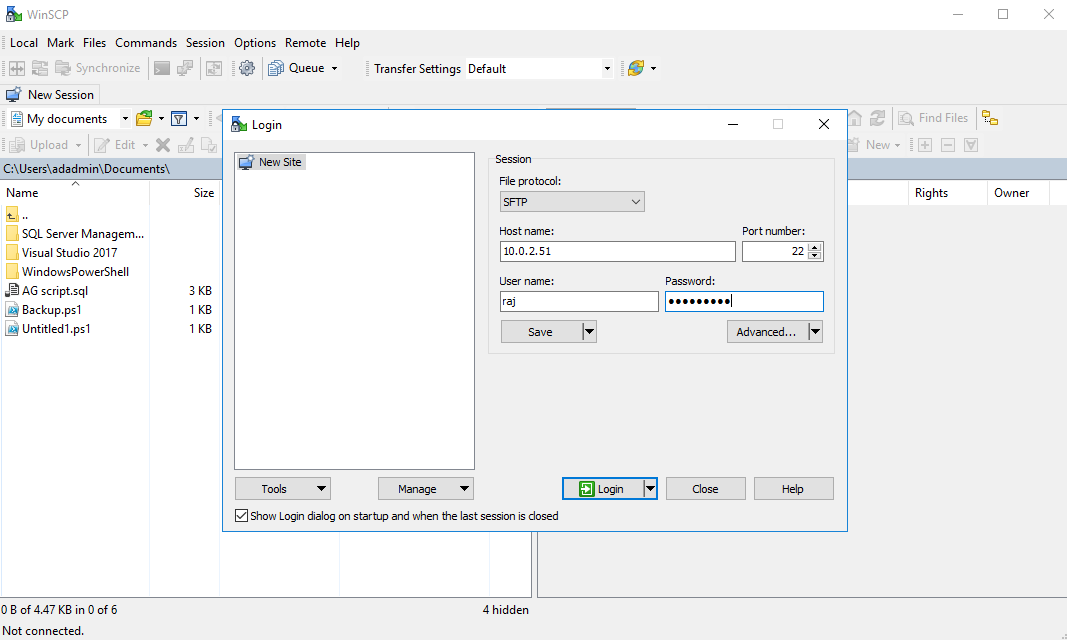Screen dimensions: 1067x640
Task: Toggle Show Login dialog on startup checkbox
Action: tap(242, 516)
